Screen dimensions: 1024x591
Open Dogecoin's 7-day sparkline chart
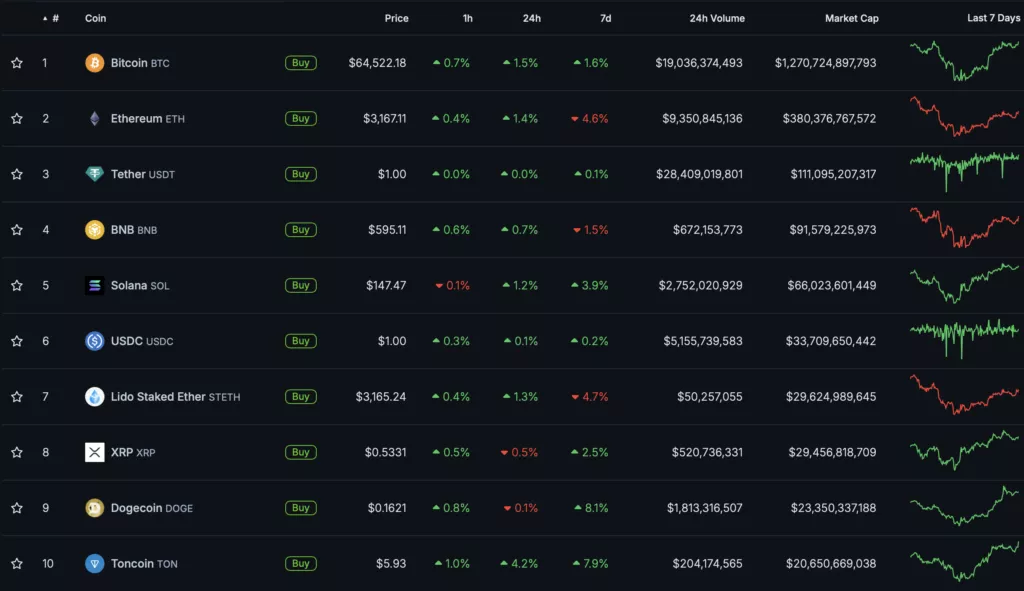coord(965,506)
